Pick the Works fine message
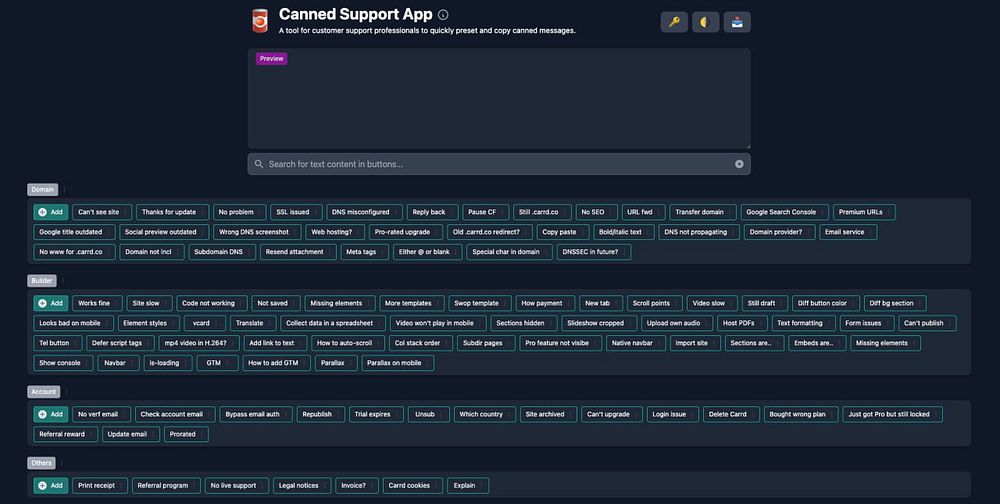1000x504 pixels. pos(98,303)
